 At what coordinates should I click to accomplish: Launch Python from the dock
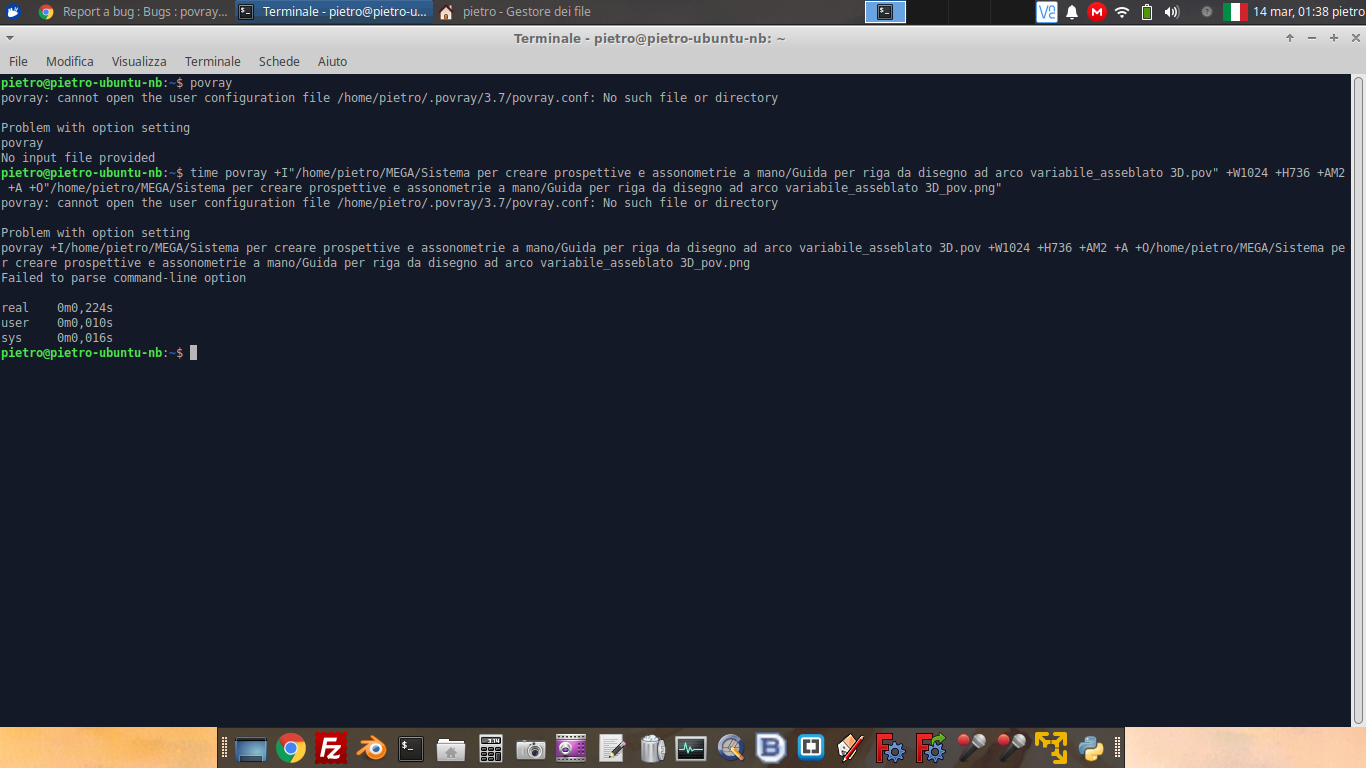[x=1091, y=748]
